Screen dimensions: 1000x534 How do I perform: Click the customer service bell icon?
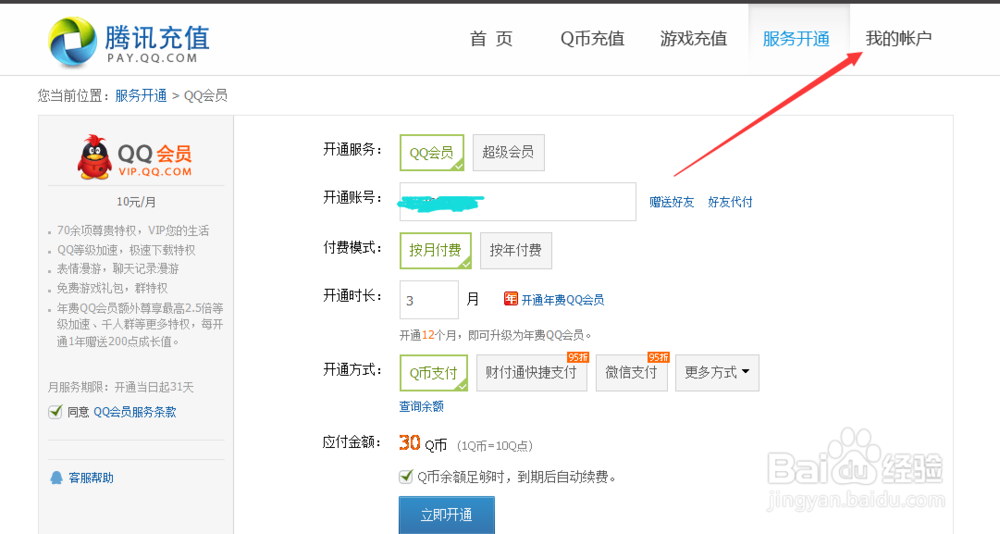pyautogui.click(x=56, y=477)
